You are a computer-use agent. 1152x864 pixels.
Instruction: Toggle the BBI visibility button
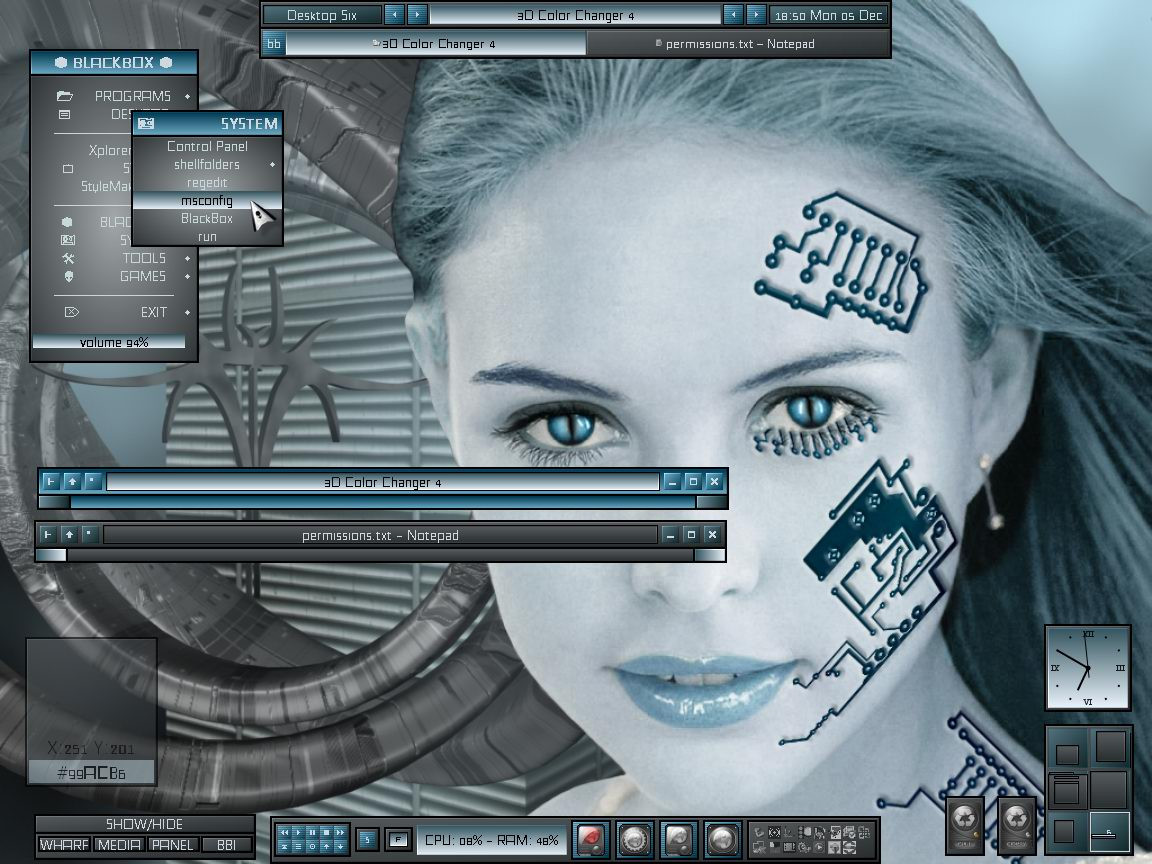click(x=226, y=845)
